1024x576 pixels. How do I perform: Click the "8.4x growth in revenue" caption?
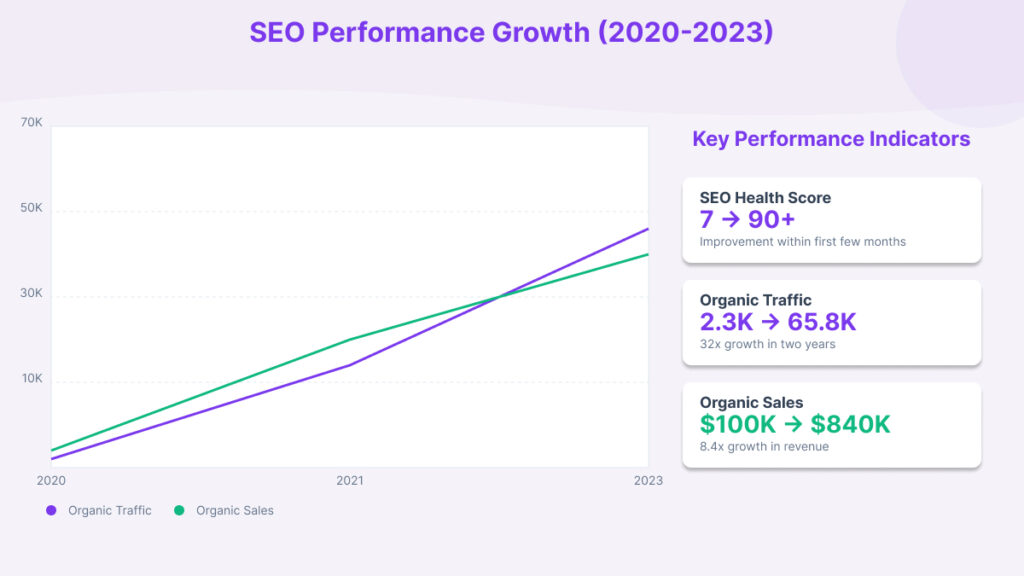pyautogui.click(x=764, y=446)
